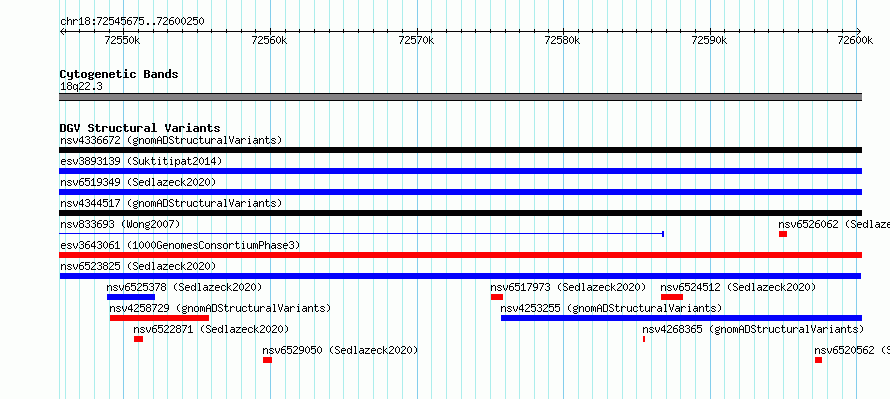Select the blue bar under nsv6525378
The width and height of the screenshot is (890, 399).
pos(131,297)
